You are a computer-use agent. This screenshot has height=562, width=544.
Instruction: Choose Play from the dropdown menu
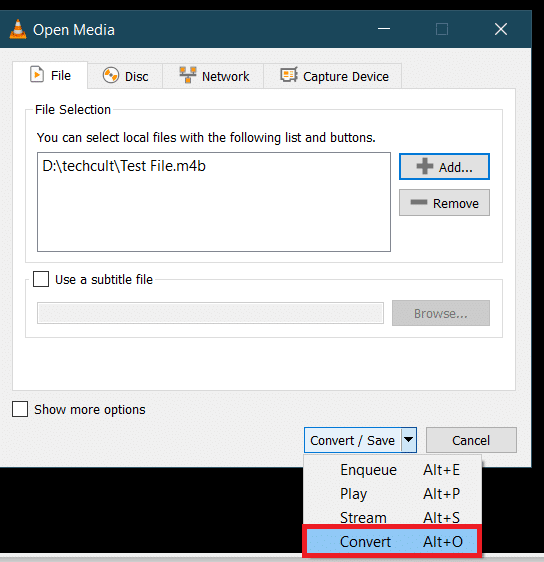[392, 494]
